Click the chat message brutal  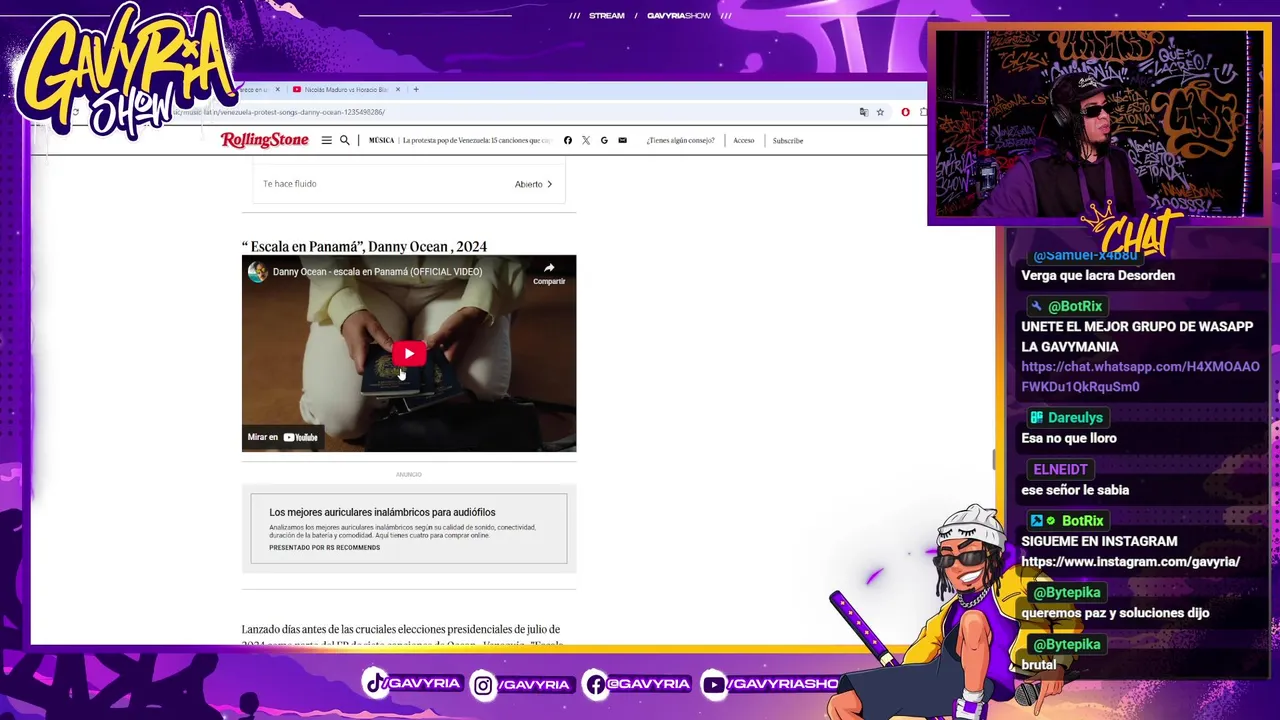[x=1039, y=665]
